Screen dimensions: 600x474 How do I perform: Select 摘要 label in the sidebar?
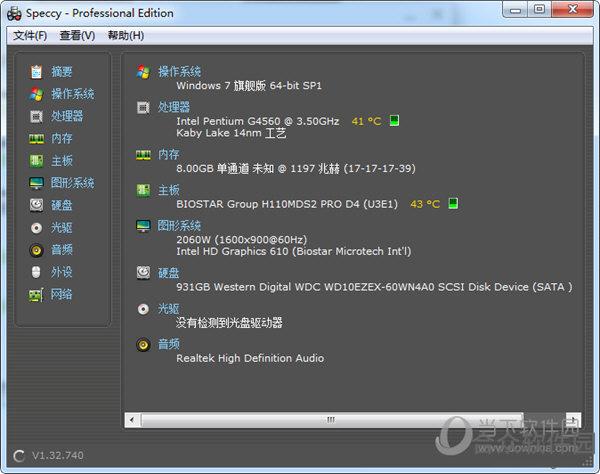click(62, 72)
